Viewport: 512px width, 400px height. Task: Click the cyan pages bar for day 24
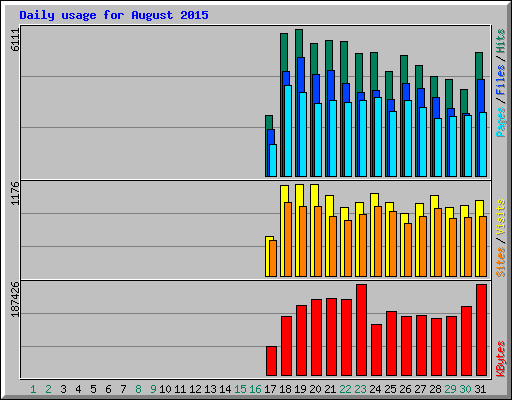(378, 137)
